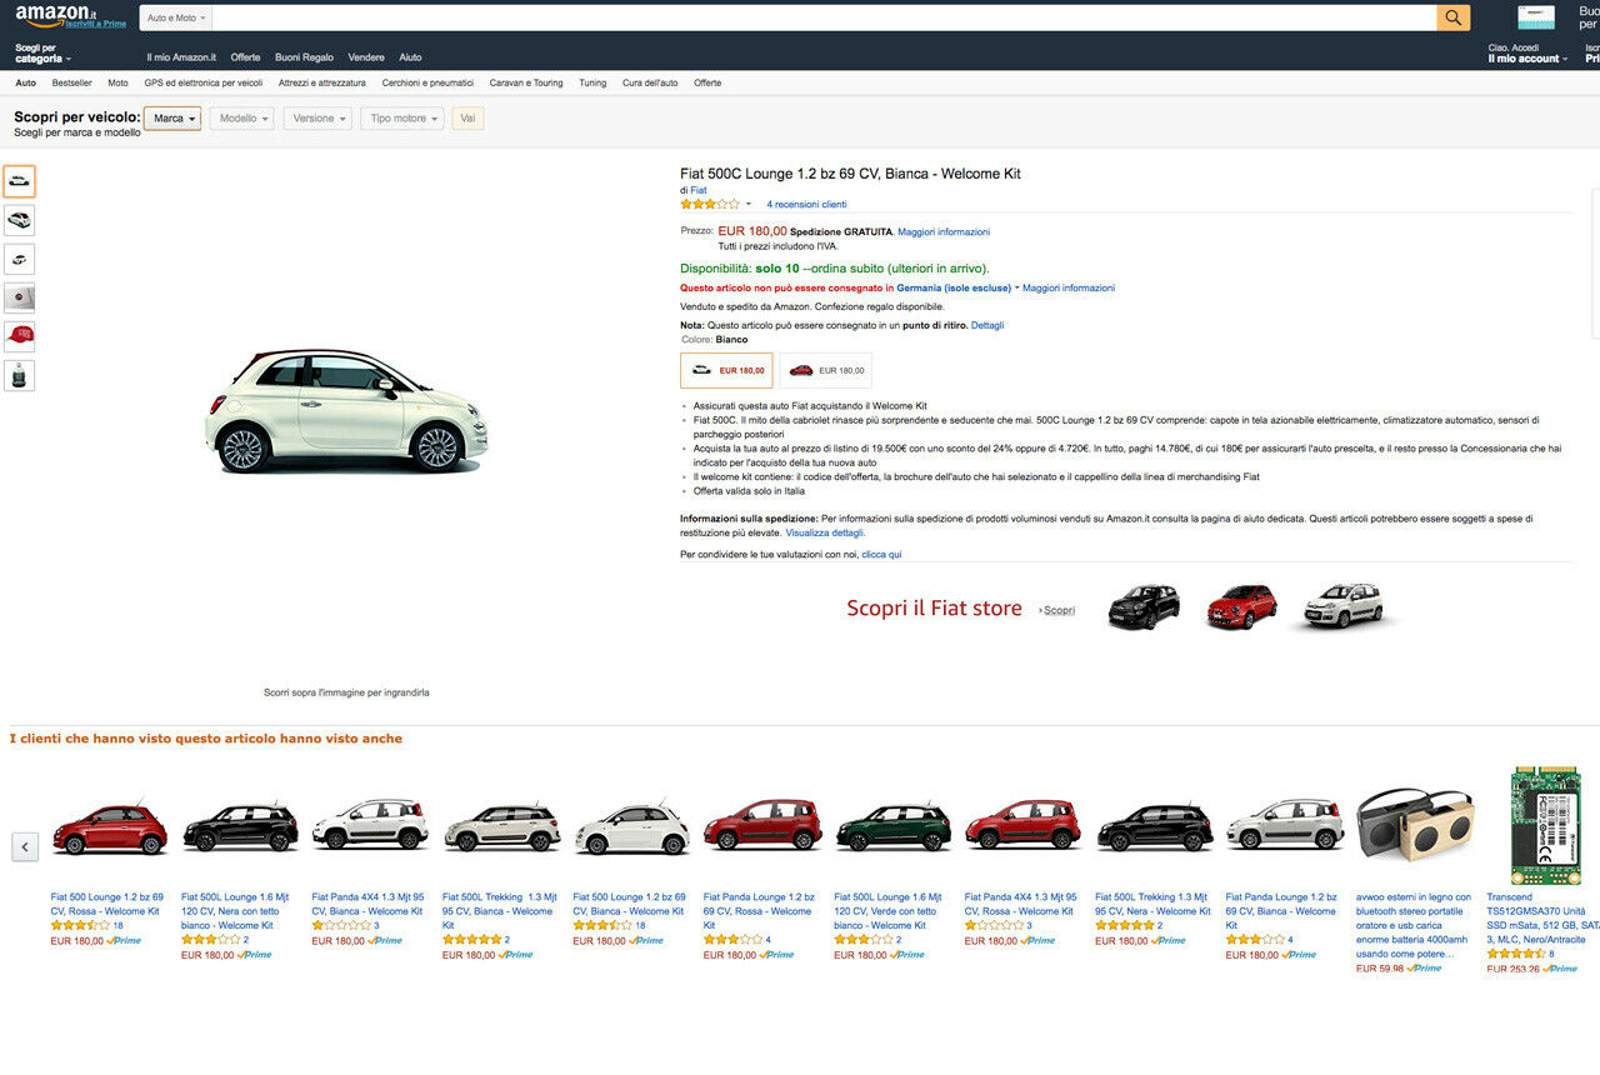Click the Fiat brand link under title

(x=698, y=190)
